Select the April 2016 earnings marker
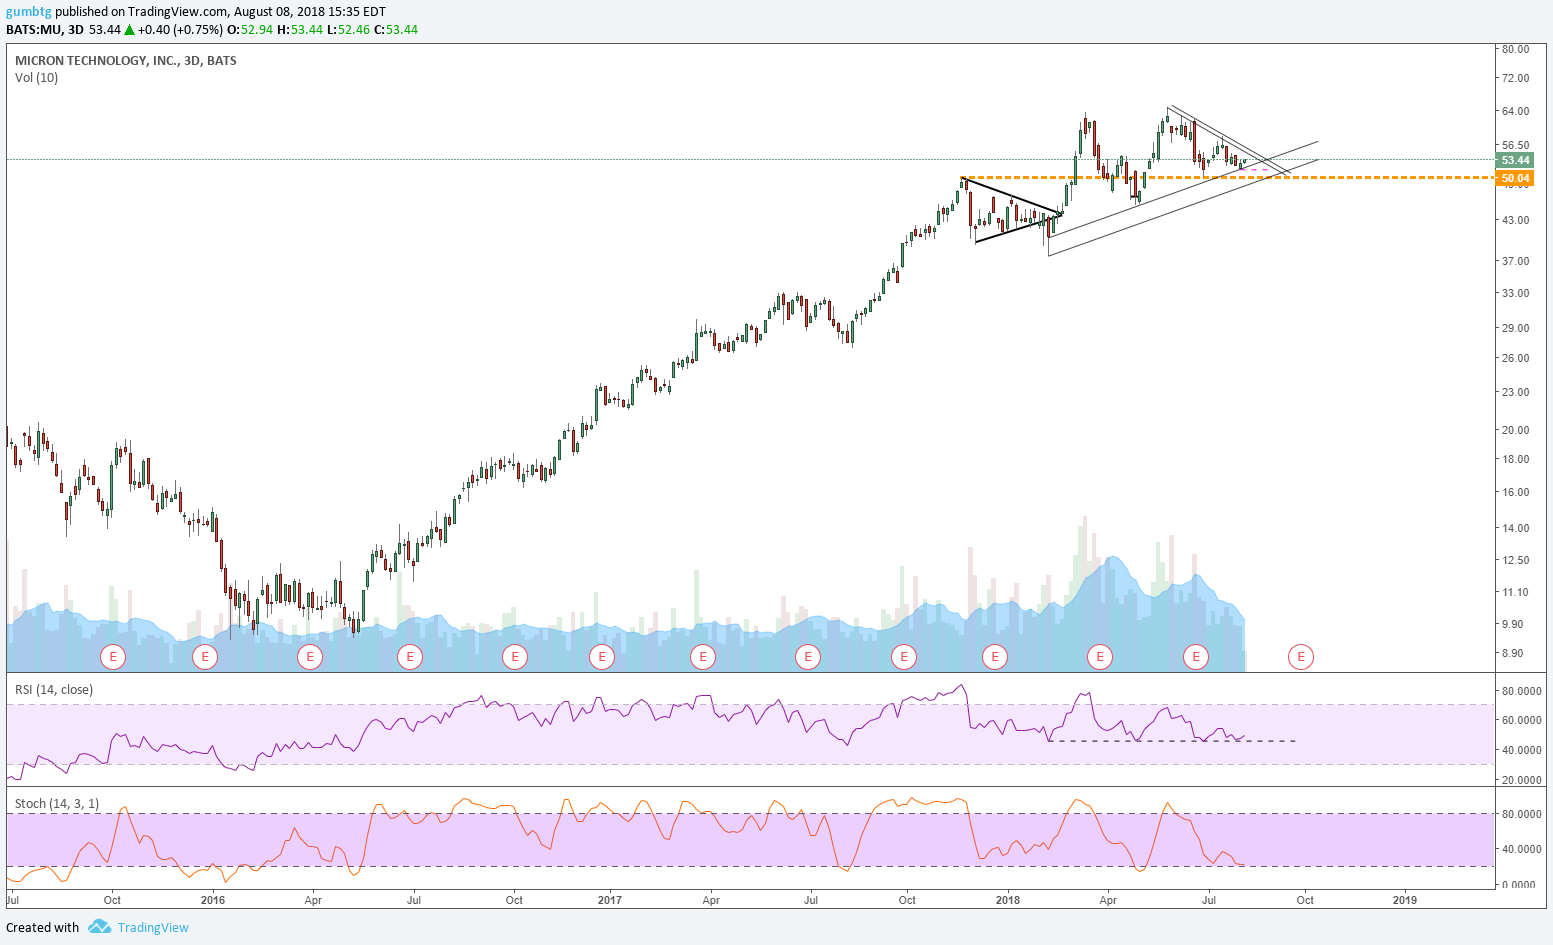 pos(311,657)
